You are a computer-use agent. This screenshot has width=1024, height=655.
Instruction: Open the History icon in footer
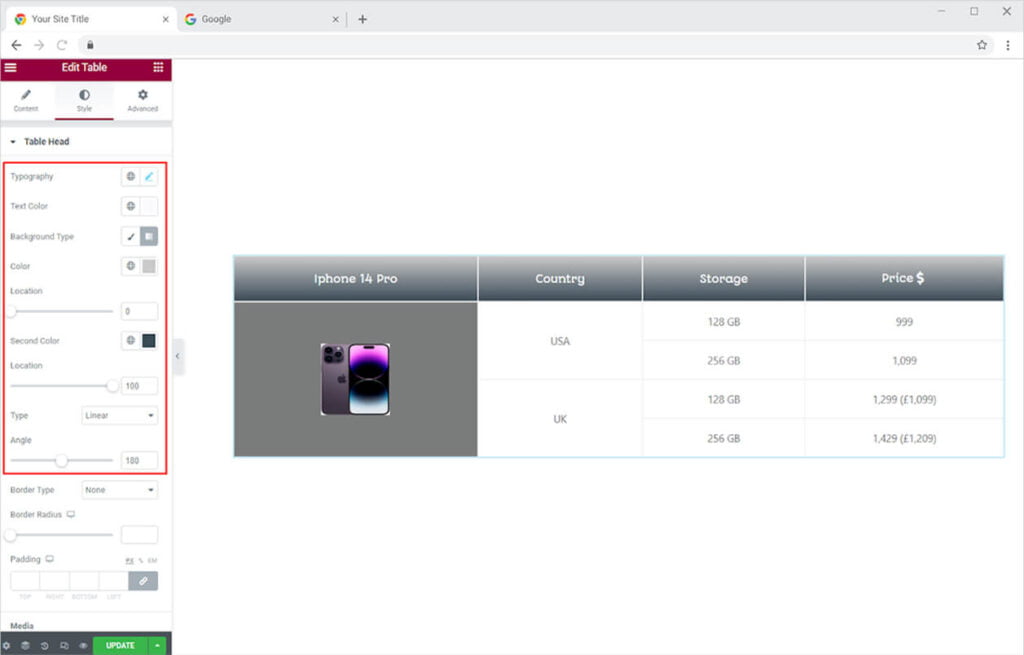pos(44,646)
